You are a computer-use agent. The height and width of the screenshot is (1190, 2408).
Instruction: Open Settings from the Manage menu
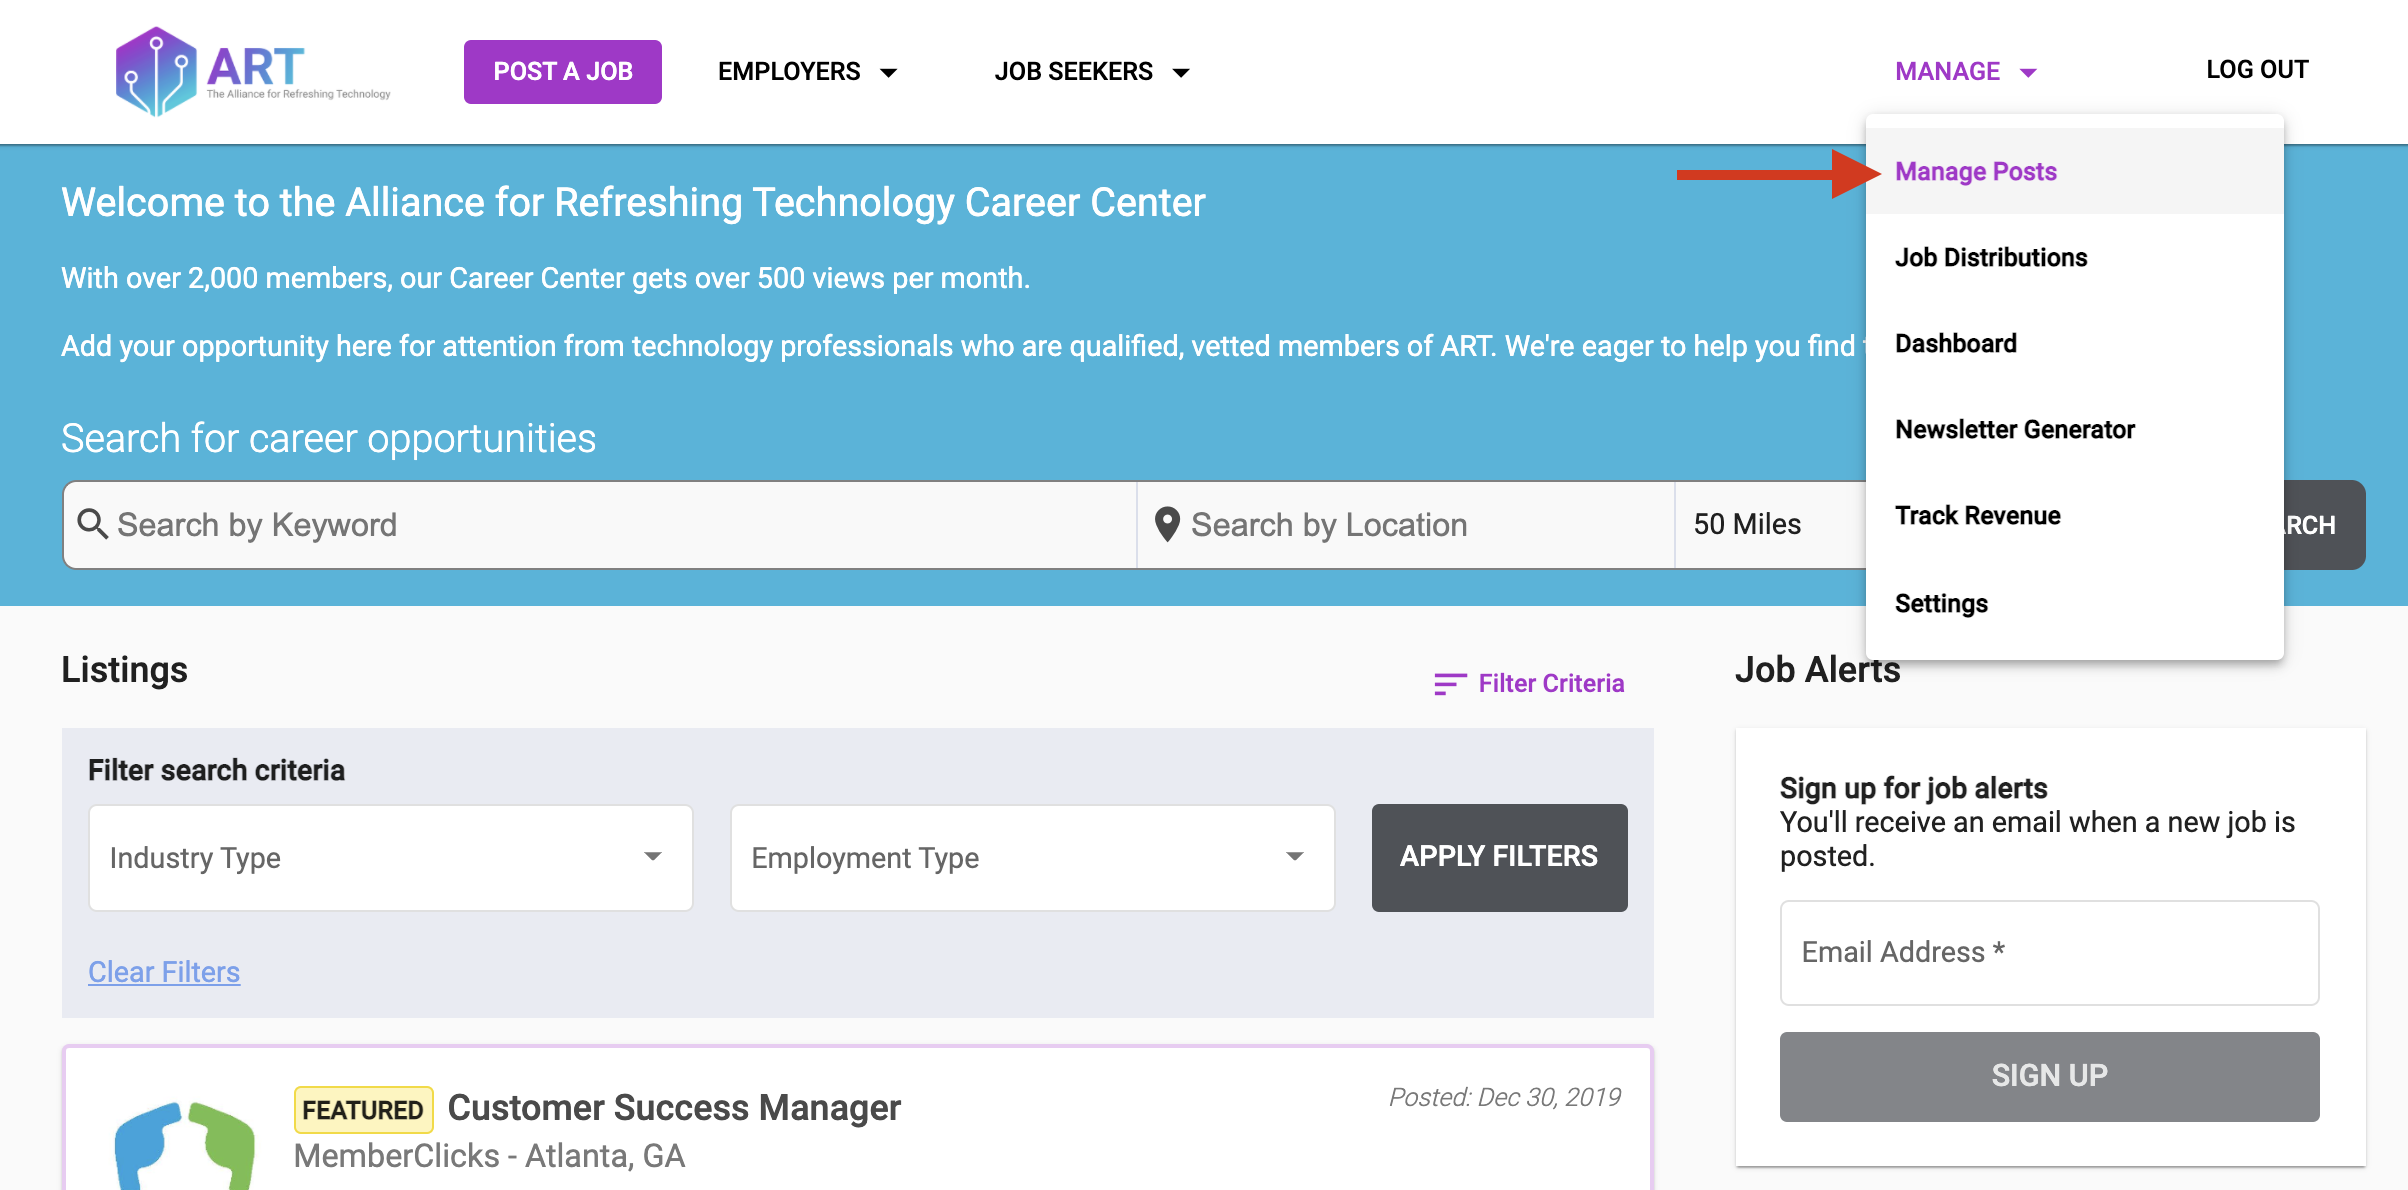click(1940, 603)
